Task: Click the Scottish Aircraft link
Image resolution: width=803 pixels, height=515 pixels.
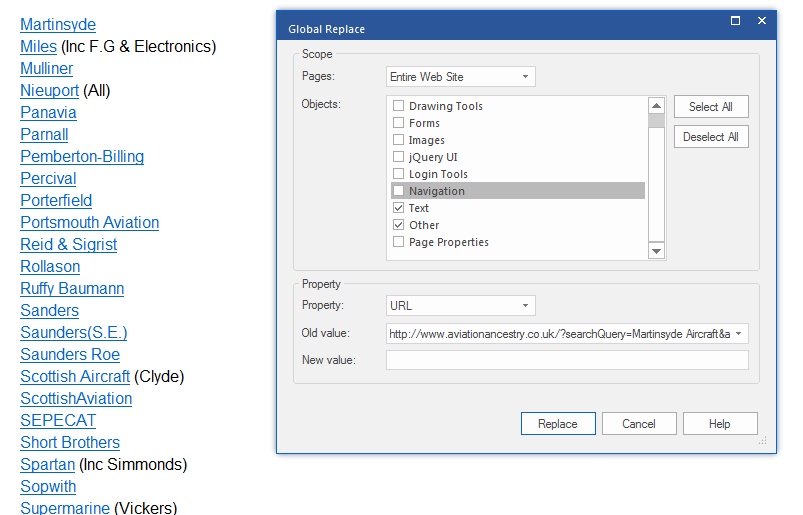Action: (x=75, y=377)
